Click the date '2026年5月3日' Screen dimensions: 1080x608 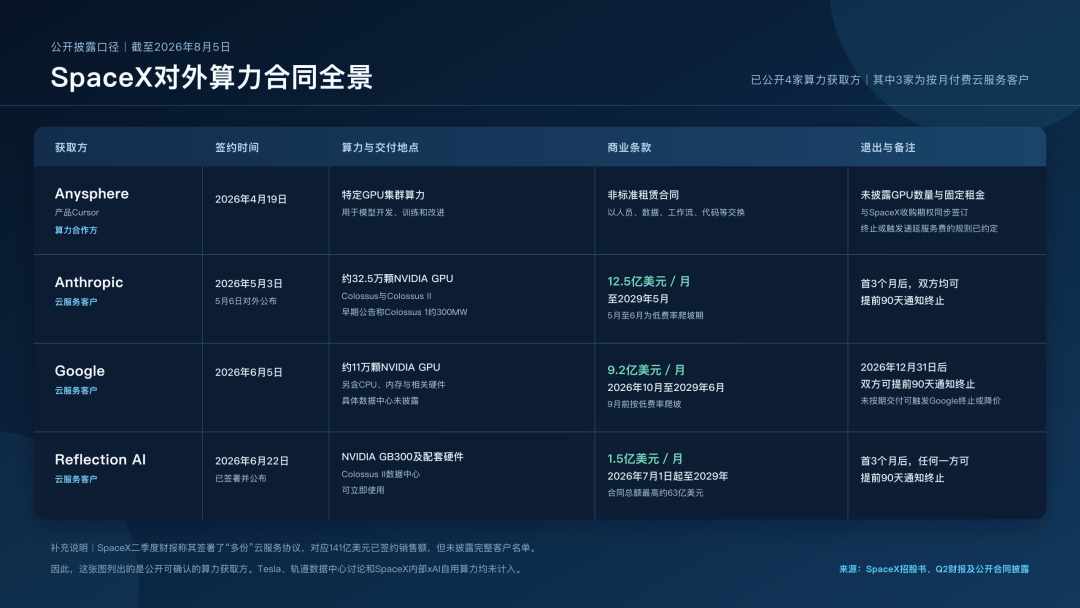coord(249,284)
